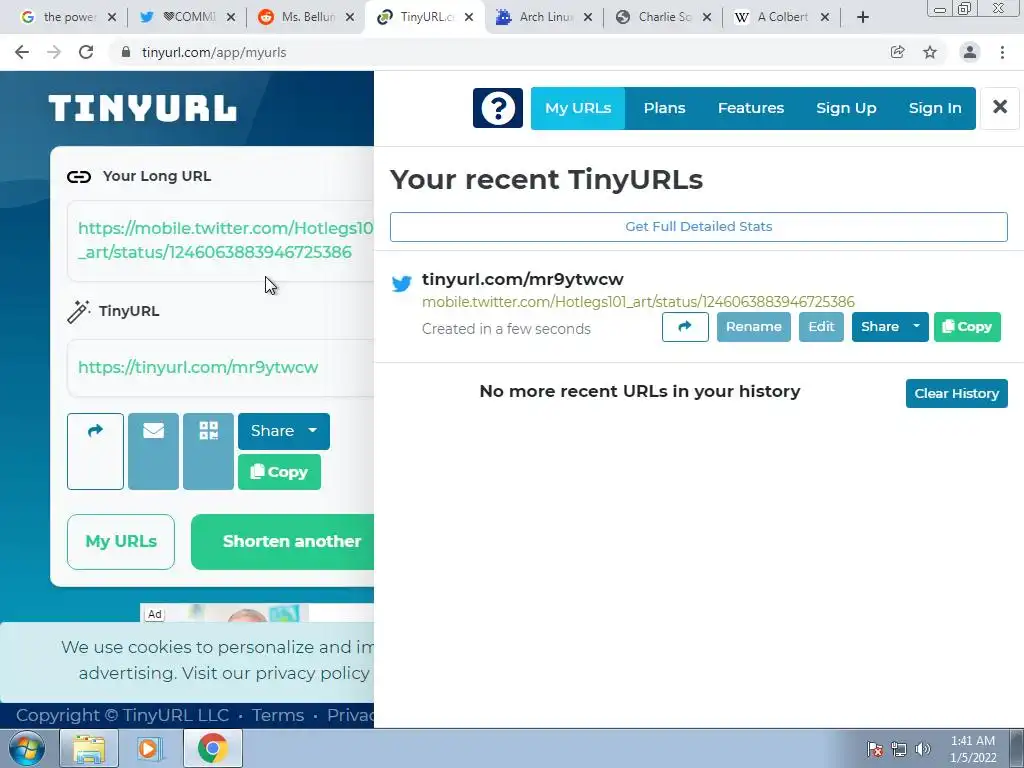Image resolution: width=1024 pixels, height=768 pixels.
Task: Open the help question mark icon
Action: pyautogui.click(x=498, y=108)
